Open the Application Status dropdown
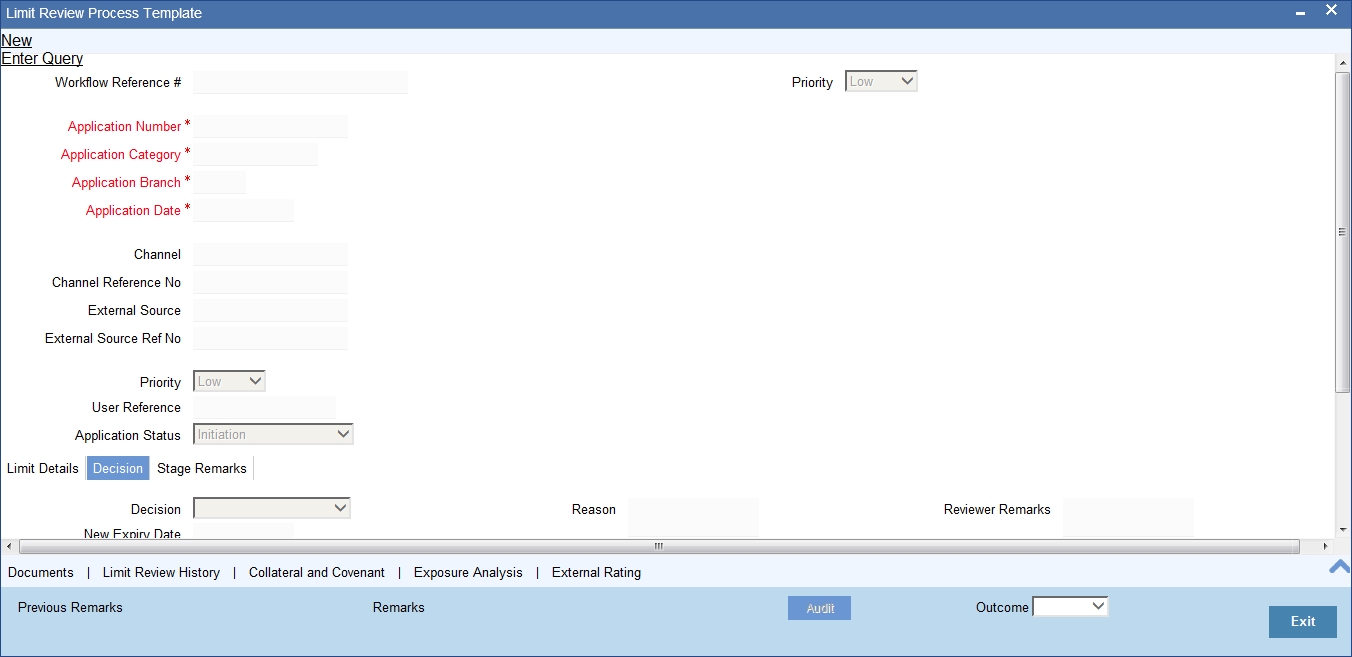 click(x=273, y=434)
